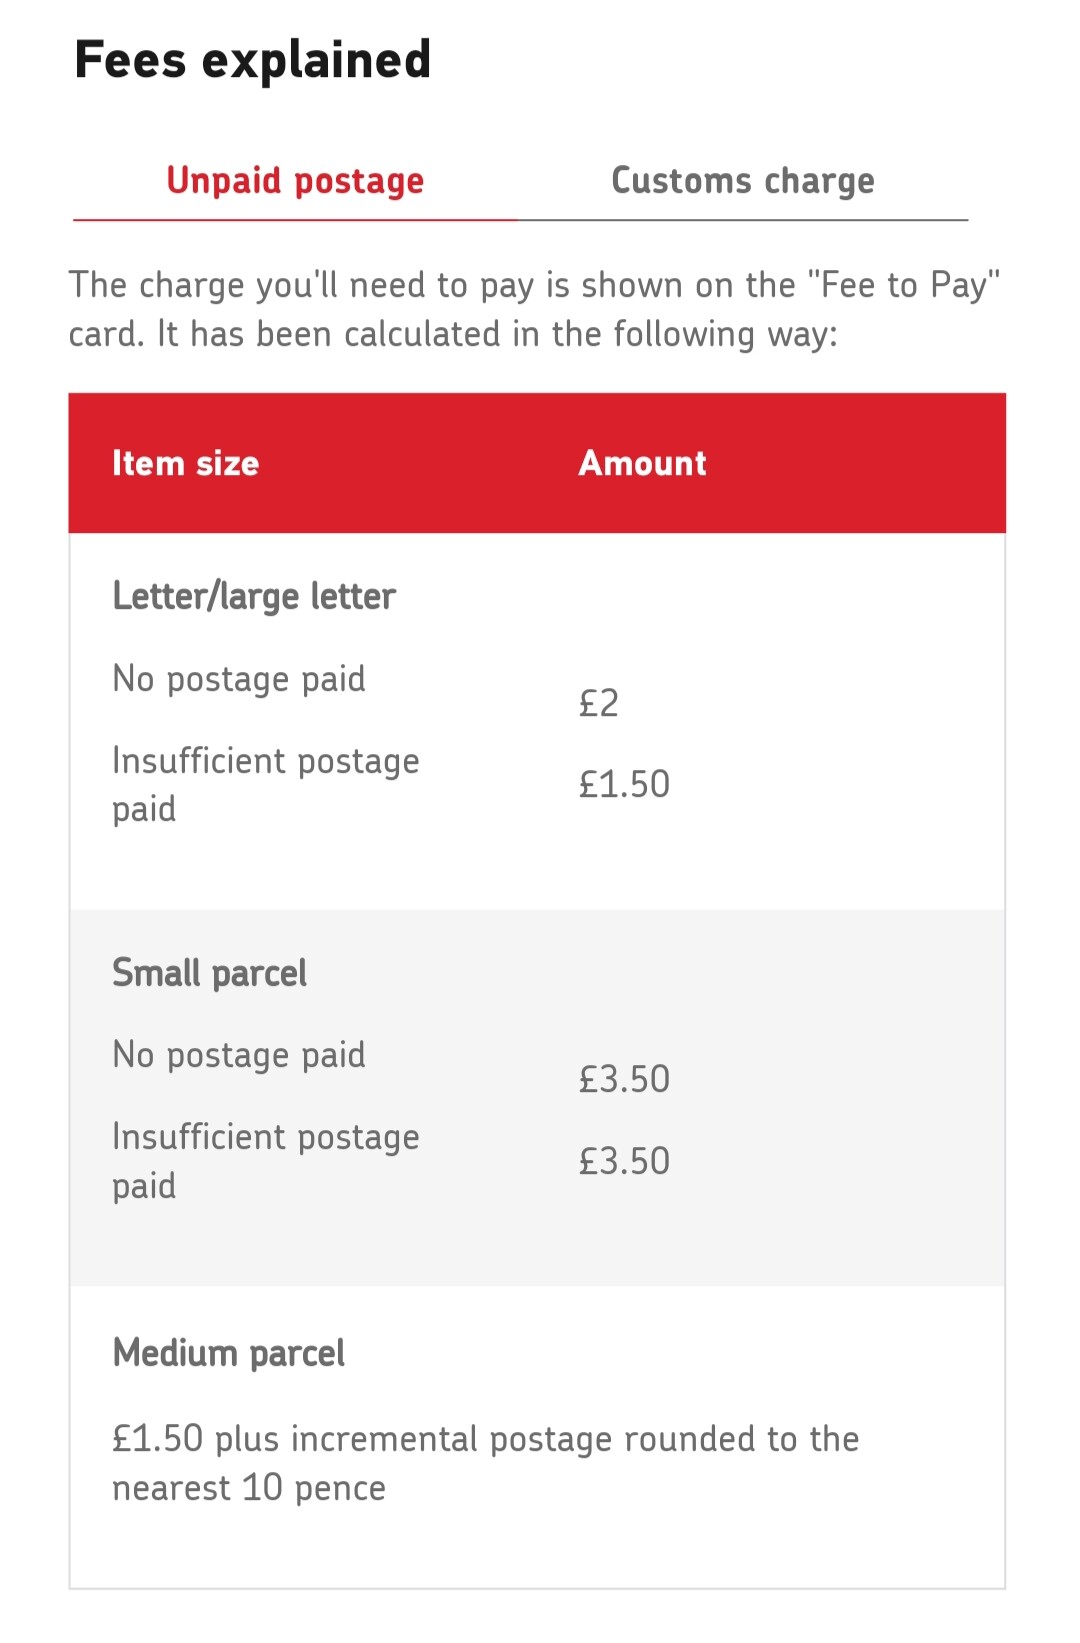Click Letter Insufficient postage paid label

click(x=266, y=785)
